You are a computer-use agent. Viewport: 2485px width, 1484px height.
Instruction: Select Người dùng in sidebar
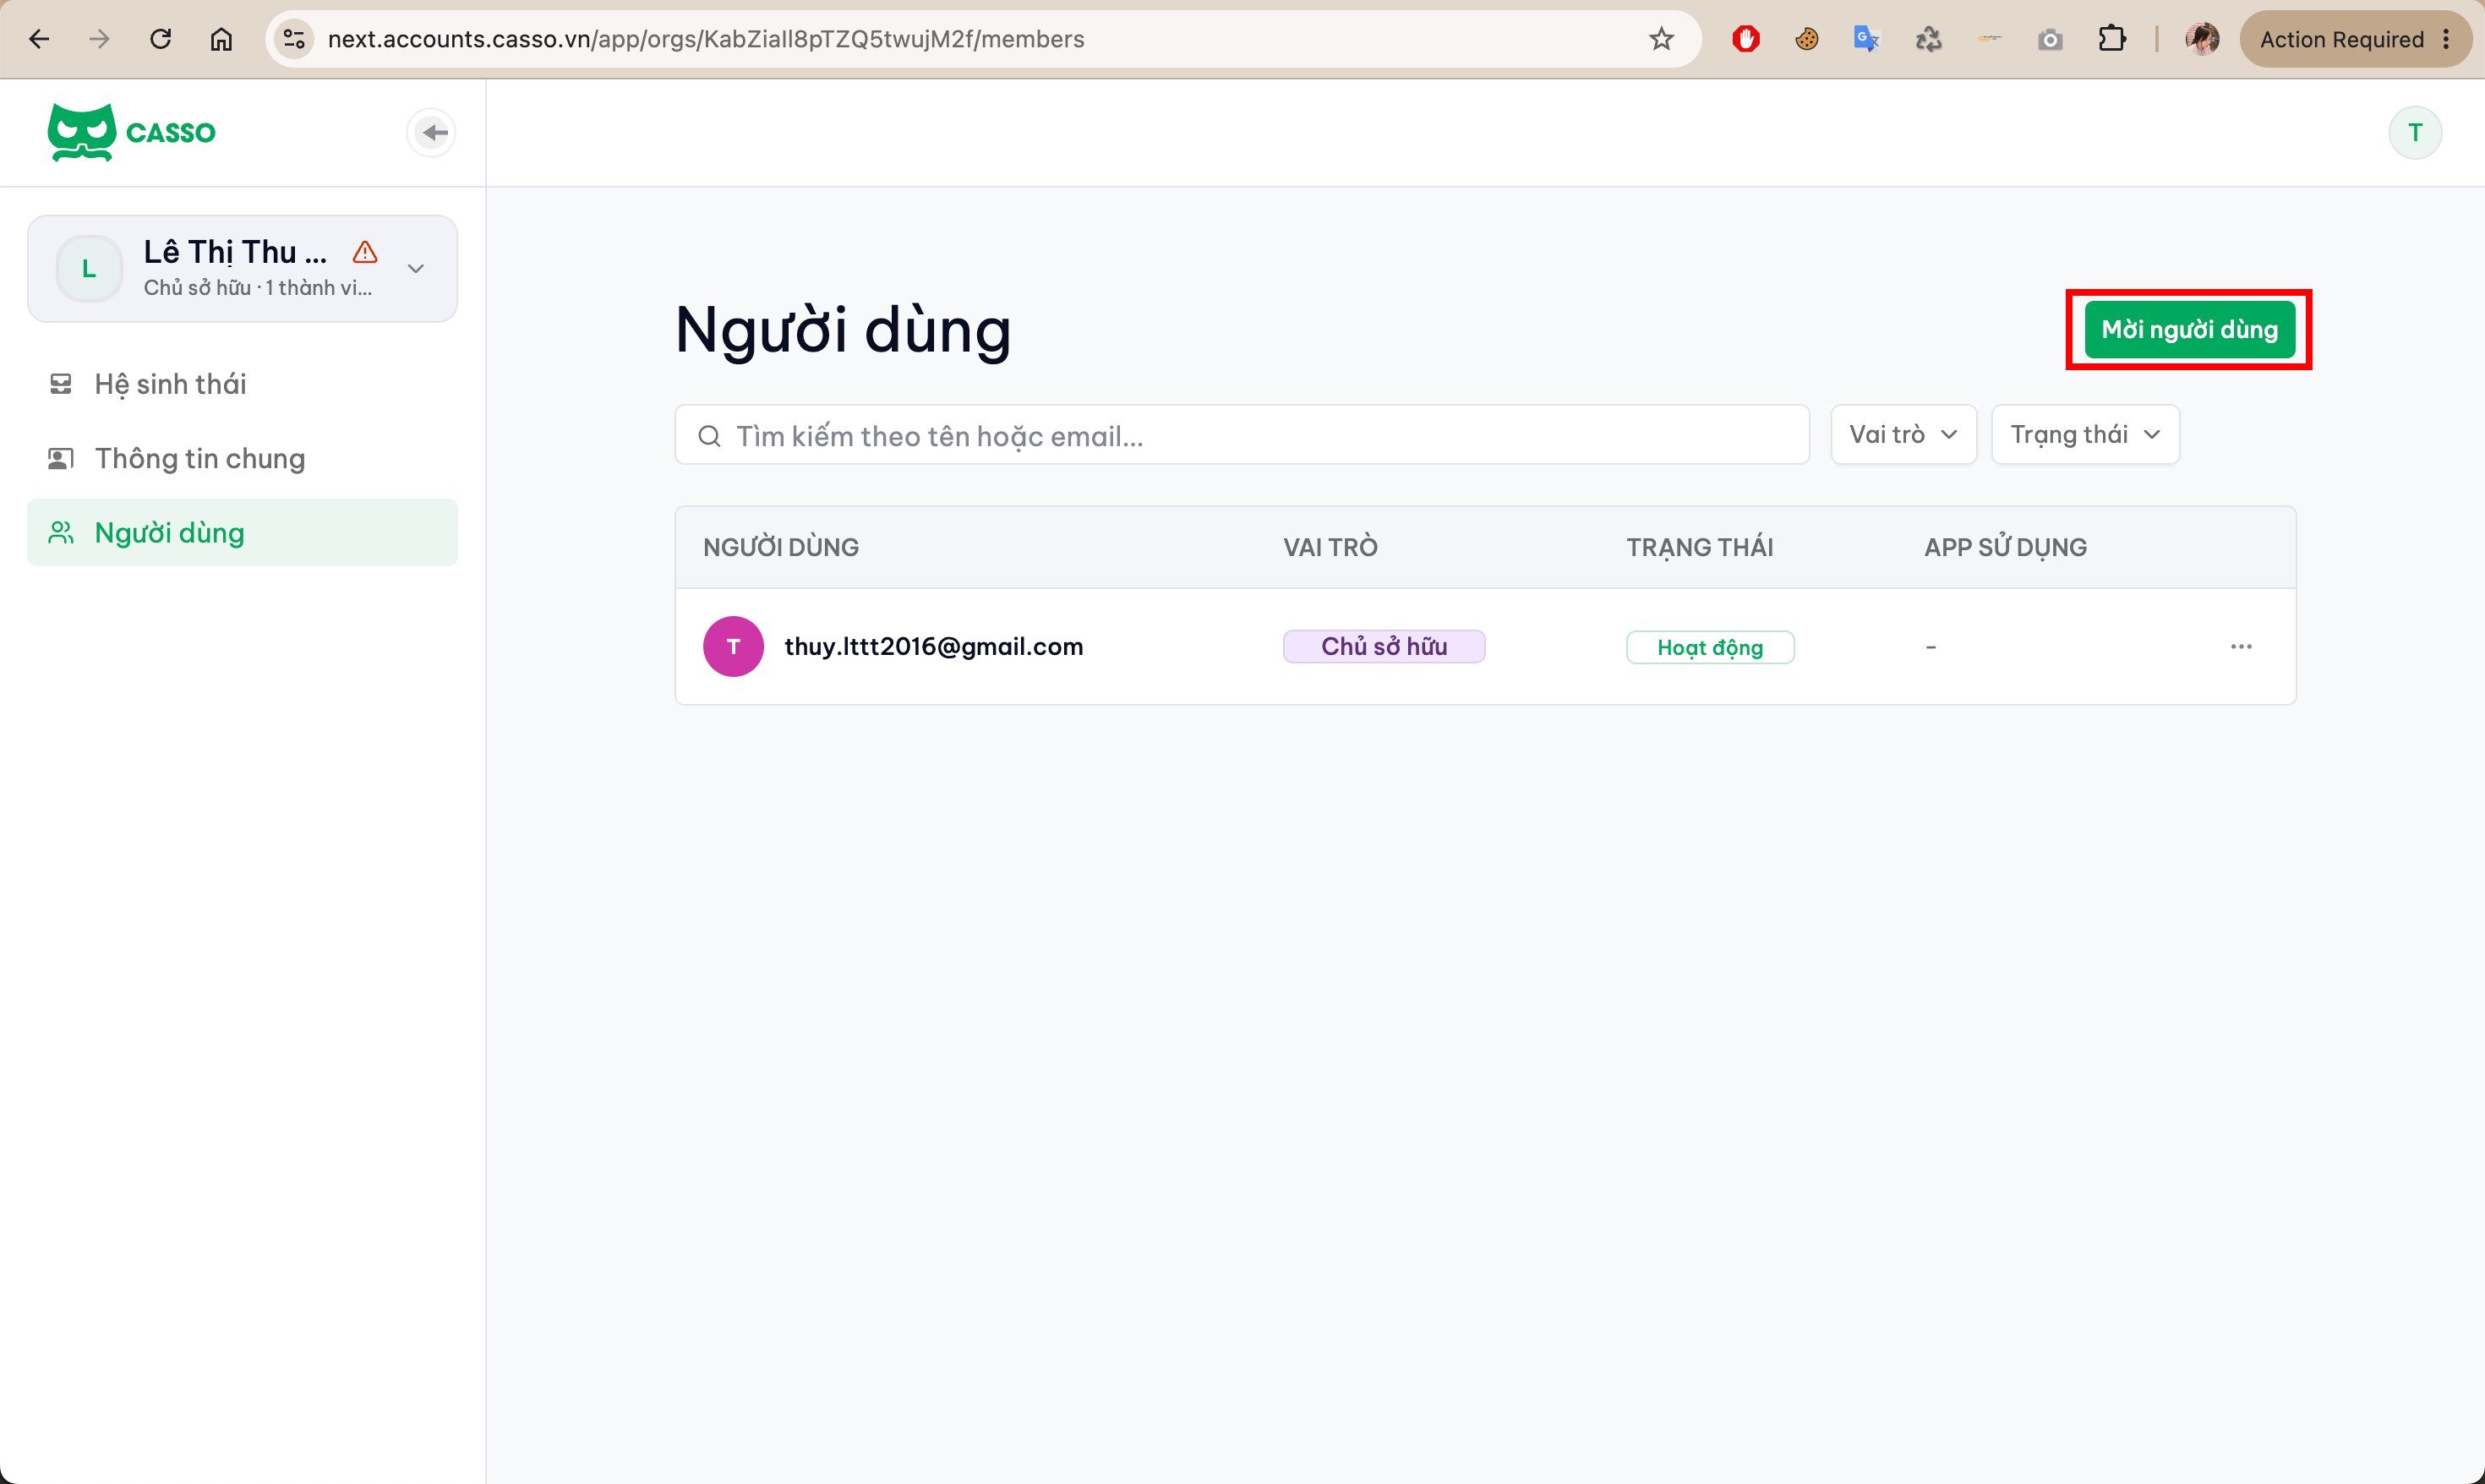pos(242,532)
